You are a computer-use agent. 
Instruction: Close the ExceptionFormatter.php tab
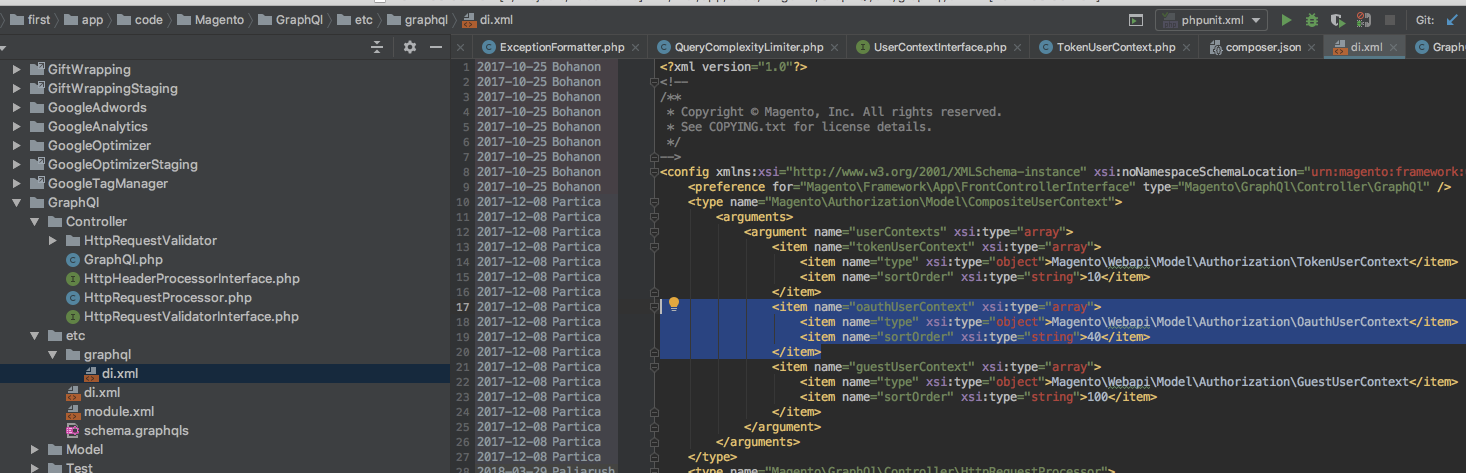point(636,47)
